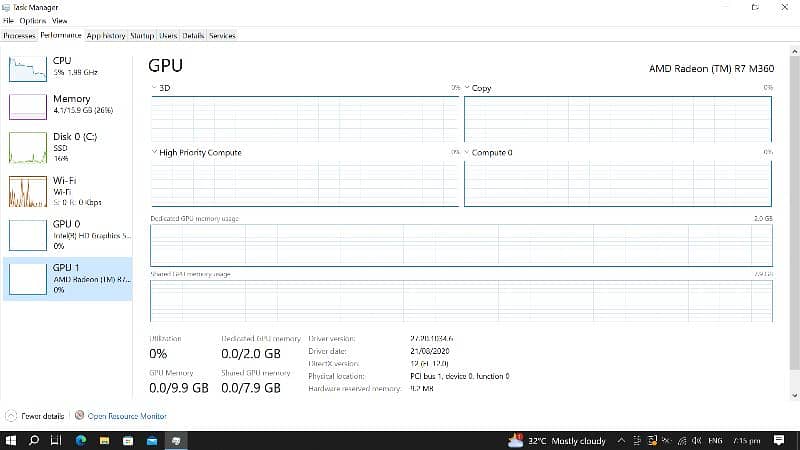The width and height of the screenshot is (800, 450).
Task: Switch to the Startup tab
Action: pos(141,35)
